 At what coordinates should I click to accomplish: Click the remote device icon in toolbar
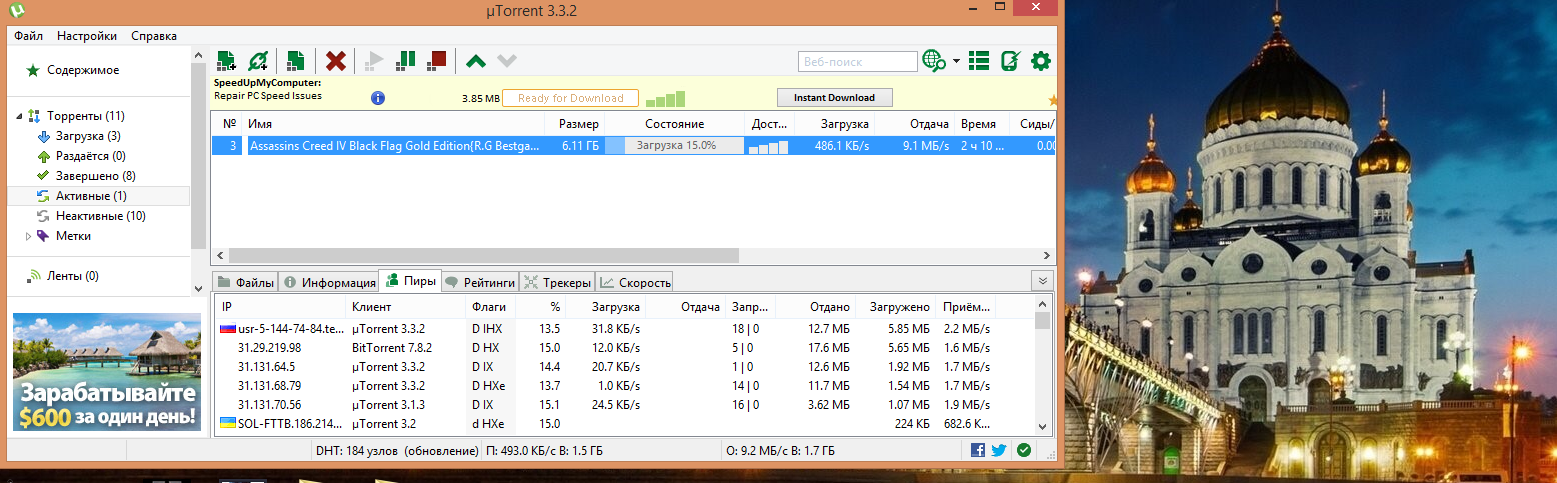click(x=1010, y=61)
